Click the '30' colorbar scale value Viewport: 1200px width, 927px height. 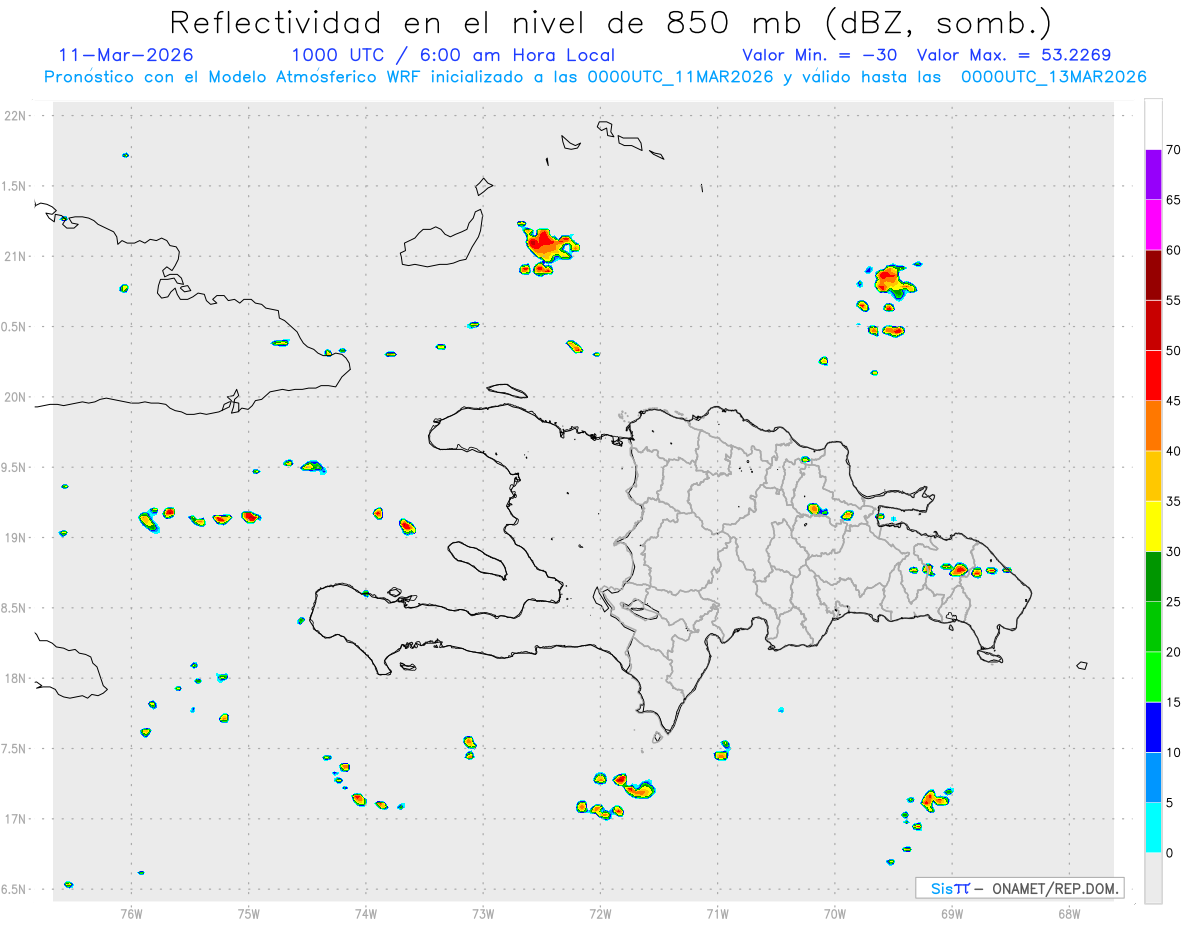tap(1174, 552)
